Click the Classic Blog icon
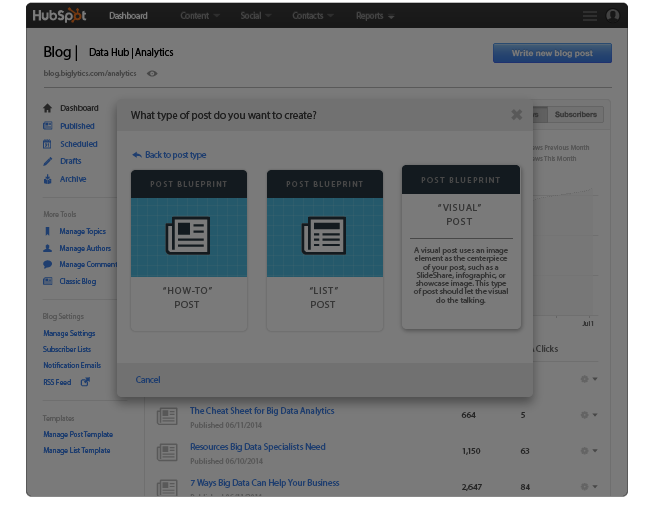The width and height of the screenshot is (650, 525). click(48, 281)
